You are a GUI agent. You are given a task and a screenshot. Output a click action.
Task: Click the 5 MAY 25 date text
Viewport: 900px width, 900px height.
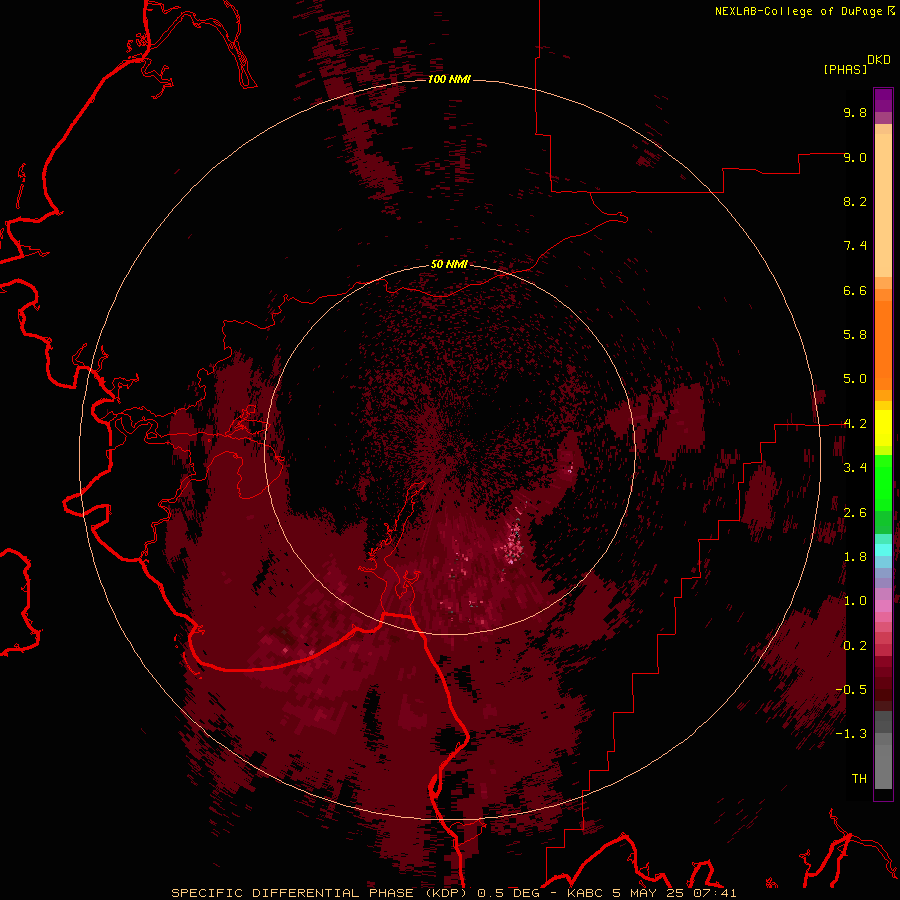[x=649, y=893]
